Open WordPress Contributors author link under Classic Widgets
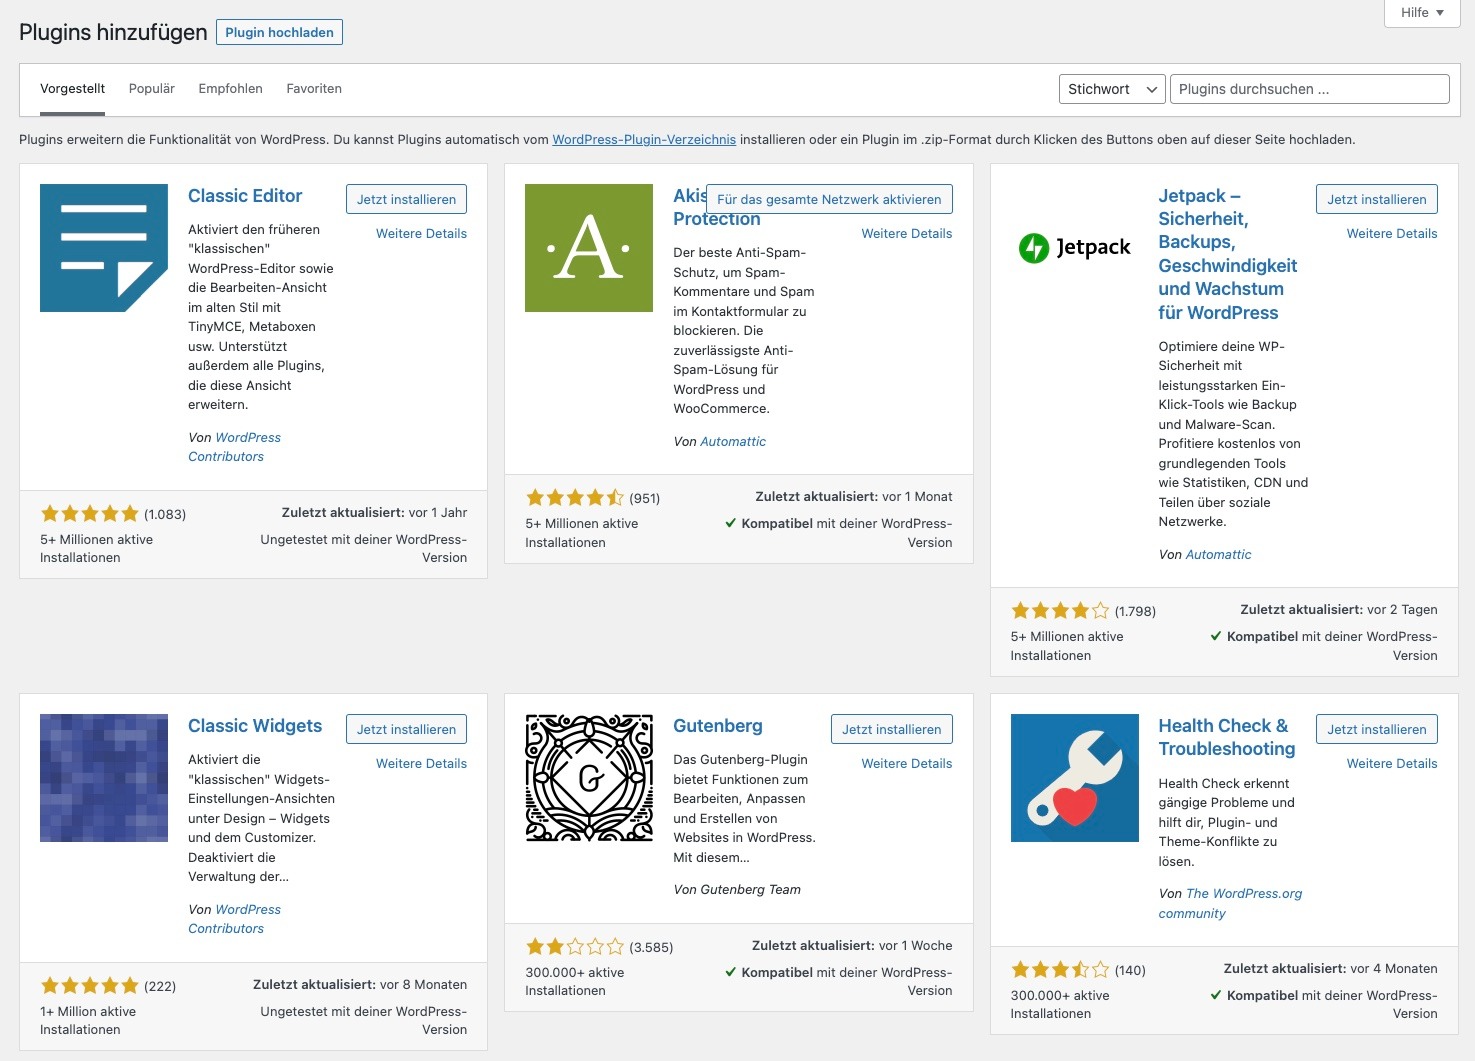 (235, 919)
